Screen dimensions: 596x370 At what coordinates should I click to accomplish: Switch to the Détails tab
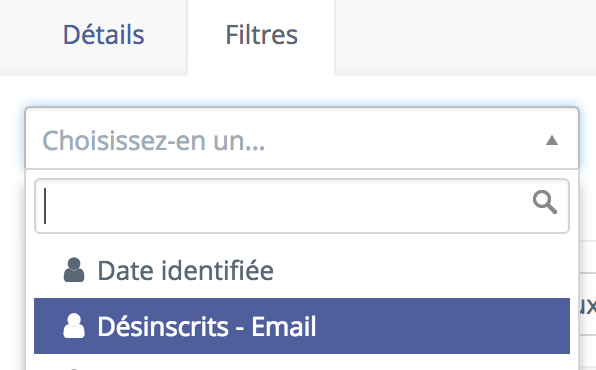click(103, 35)
